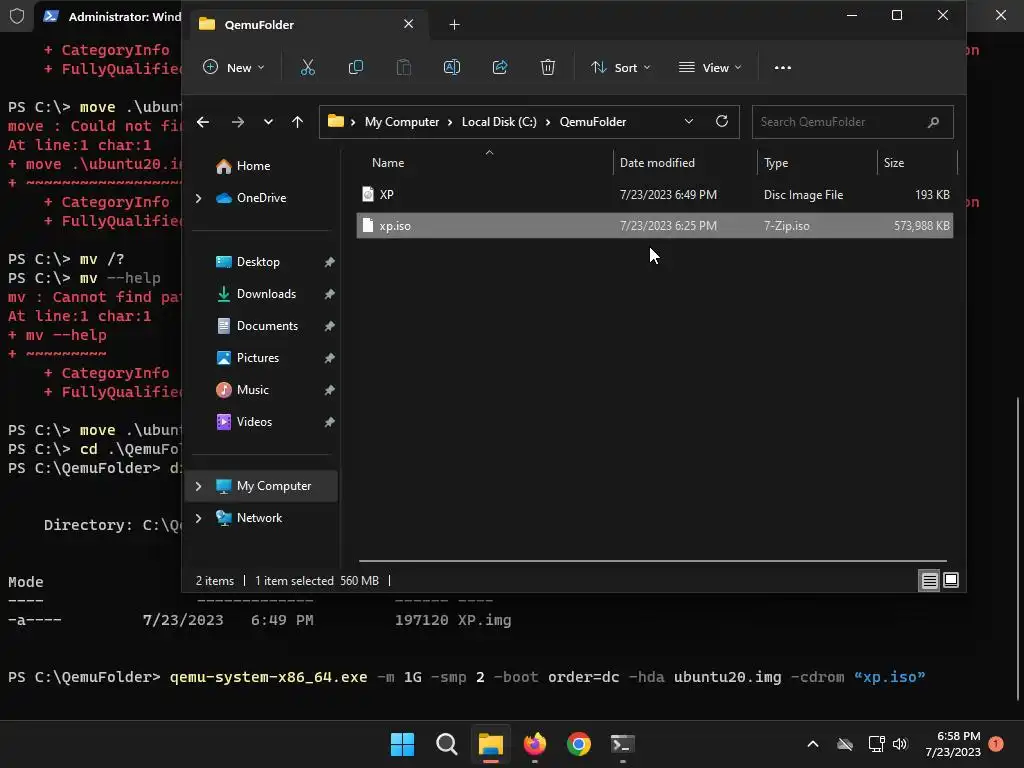The image size is (1024, 768).
Task: Click the network tray icon
Action: 876,744
